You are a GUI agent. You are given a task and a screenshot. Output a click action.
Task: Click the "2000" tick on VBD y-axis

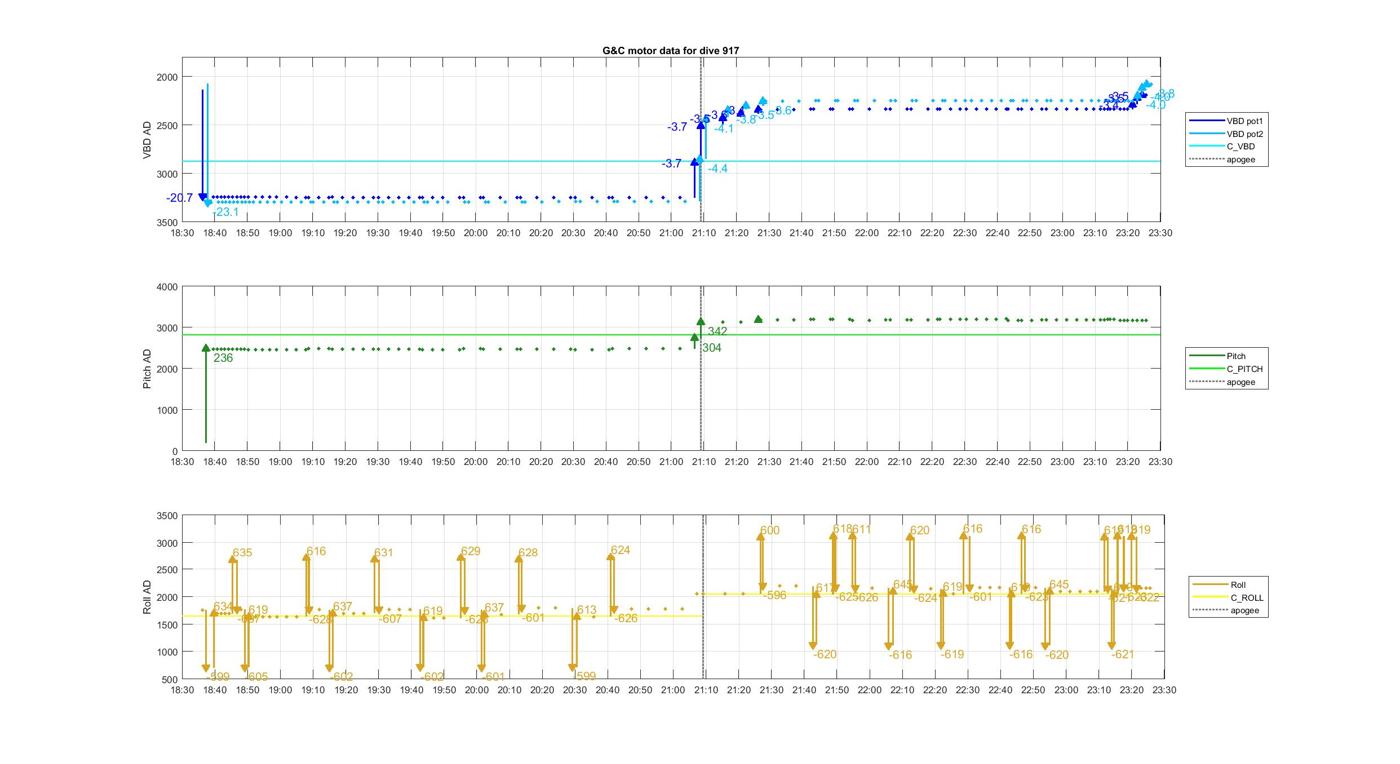pyautogui.click(x=167, y=77)
